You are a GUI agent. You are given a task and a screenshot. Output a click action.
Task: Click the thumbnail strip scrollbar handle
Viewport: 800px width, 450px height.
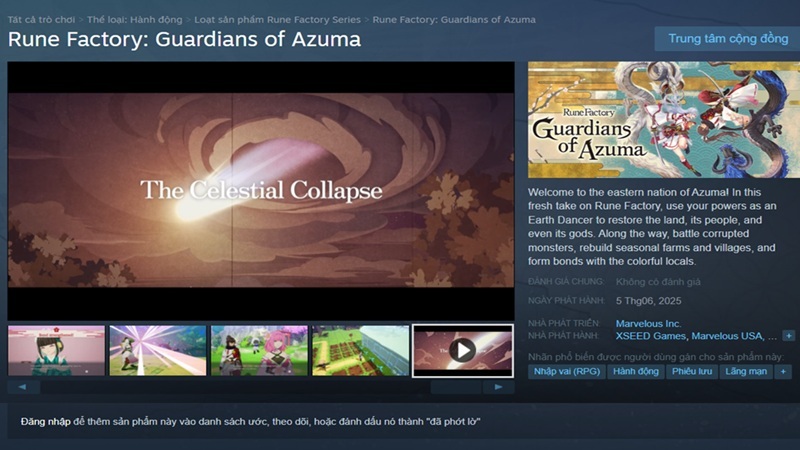(456, 387)
